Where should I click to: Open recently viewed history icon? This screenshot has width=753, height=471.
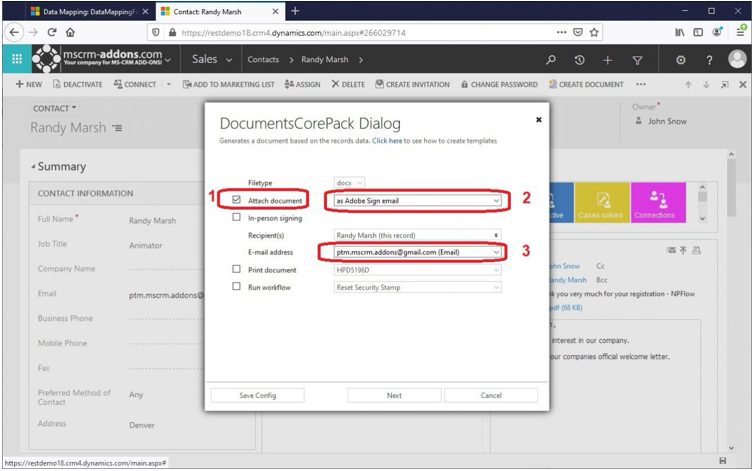(579, 60)
